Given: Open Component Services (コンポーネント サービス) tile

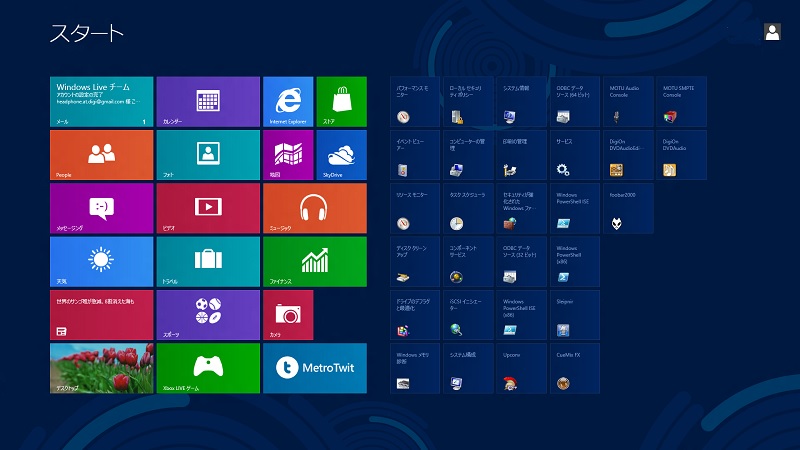Looking at the screenshot, I should click(x=468, y=262).
